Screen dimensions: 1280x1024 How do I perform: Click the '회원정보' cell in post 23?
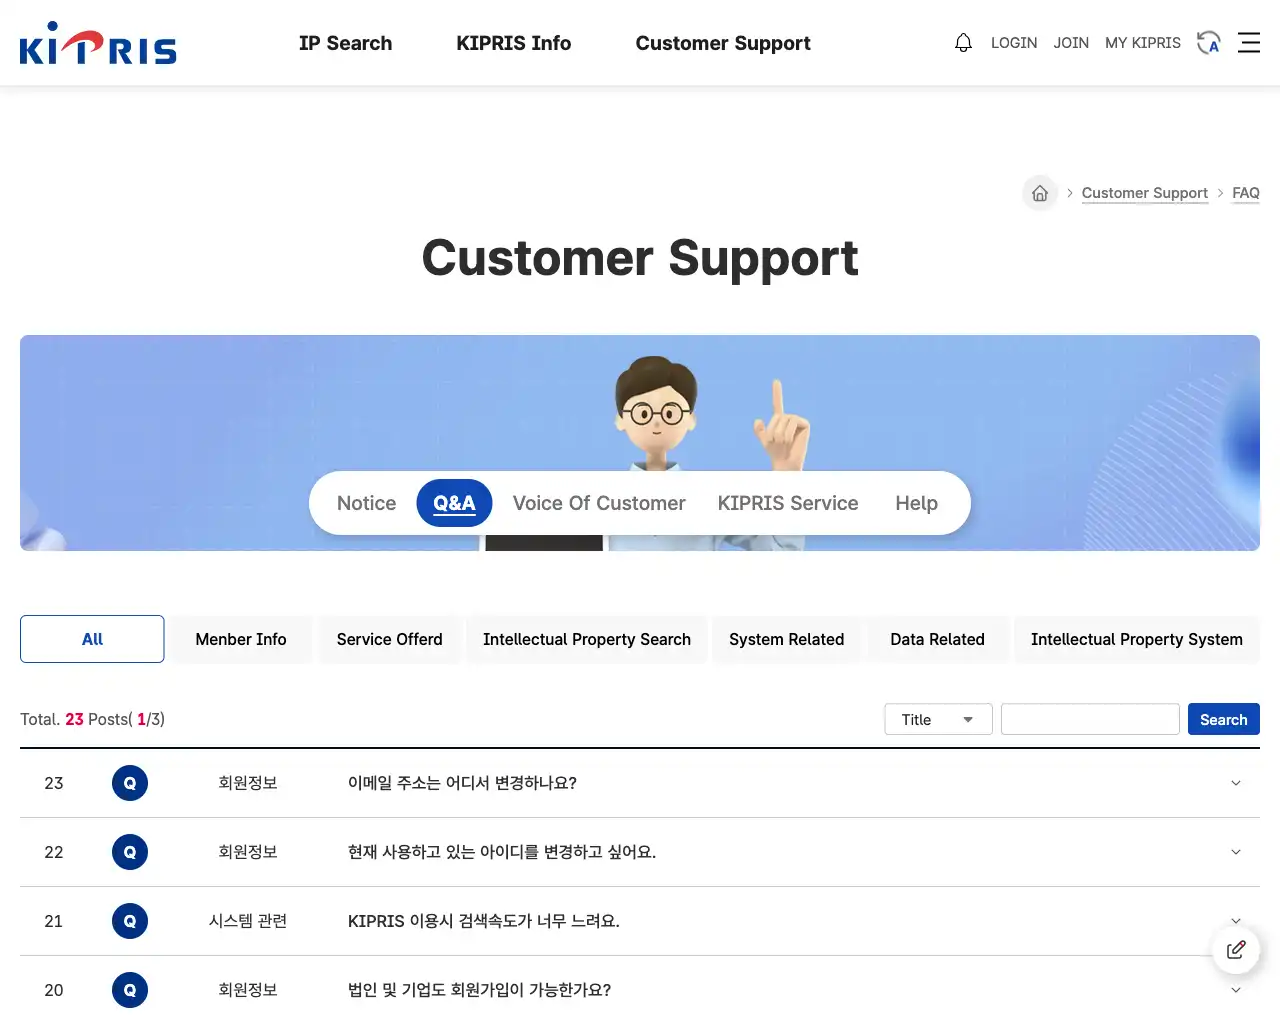point(248,783)
